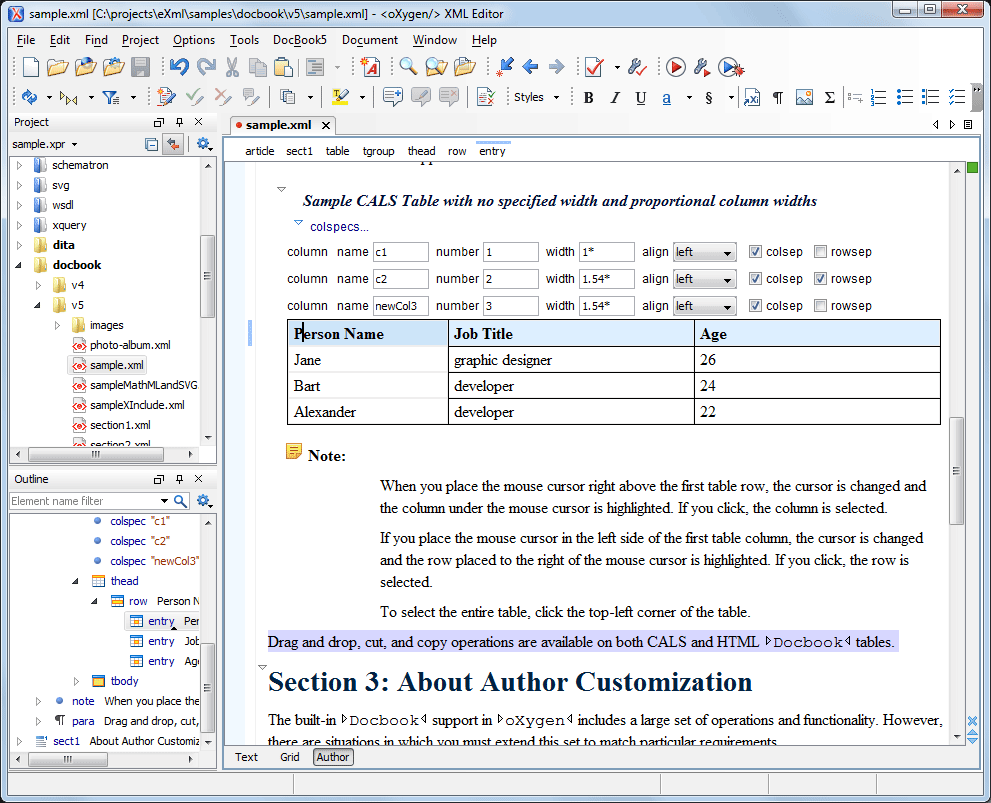The height and width of the screenshot is (803, 991).
Task: Cut the selection with scissors icon
Action: (x=232, y=66)
